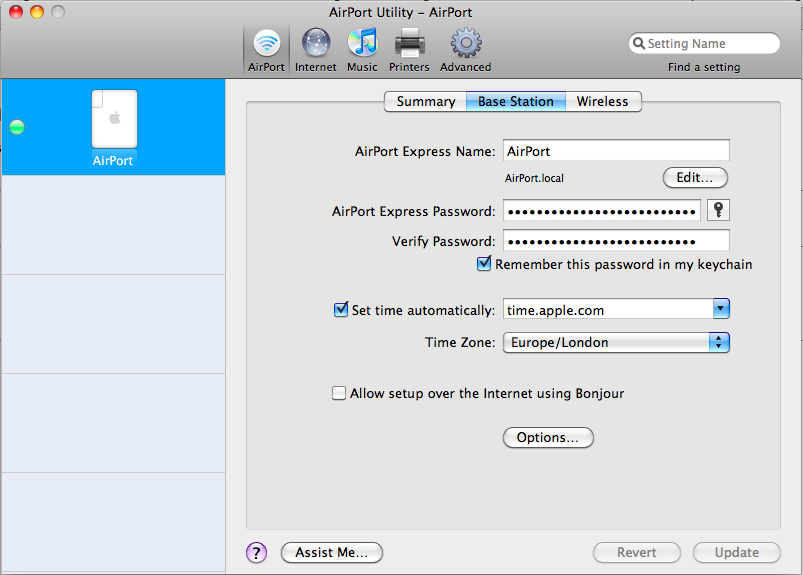Click the Setting Name search field
Screen dimensions: 803x575
tap(704, 44)
